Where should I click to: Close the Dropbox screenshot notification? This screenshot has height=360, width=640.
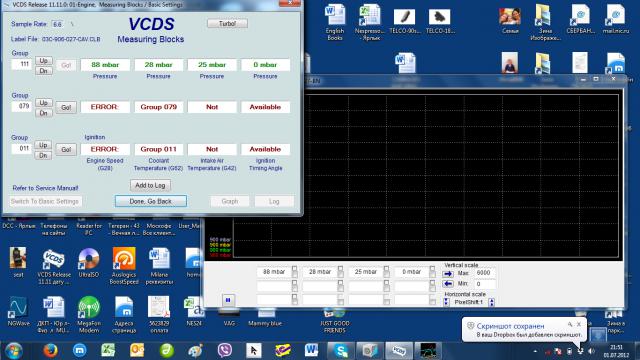coord(579,324)
